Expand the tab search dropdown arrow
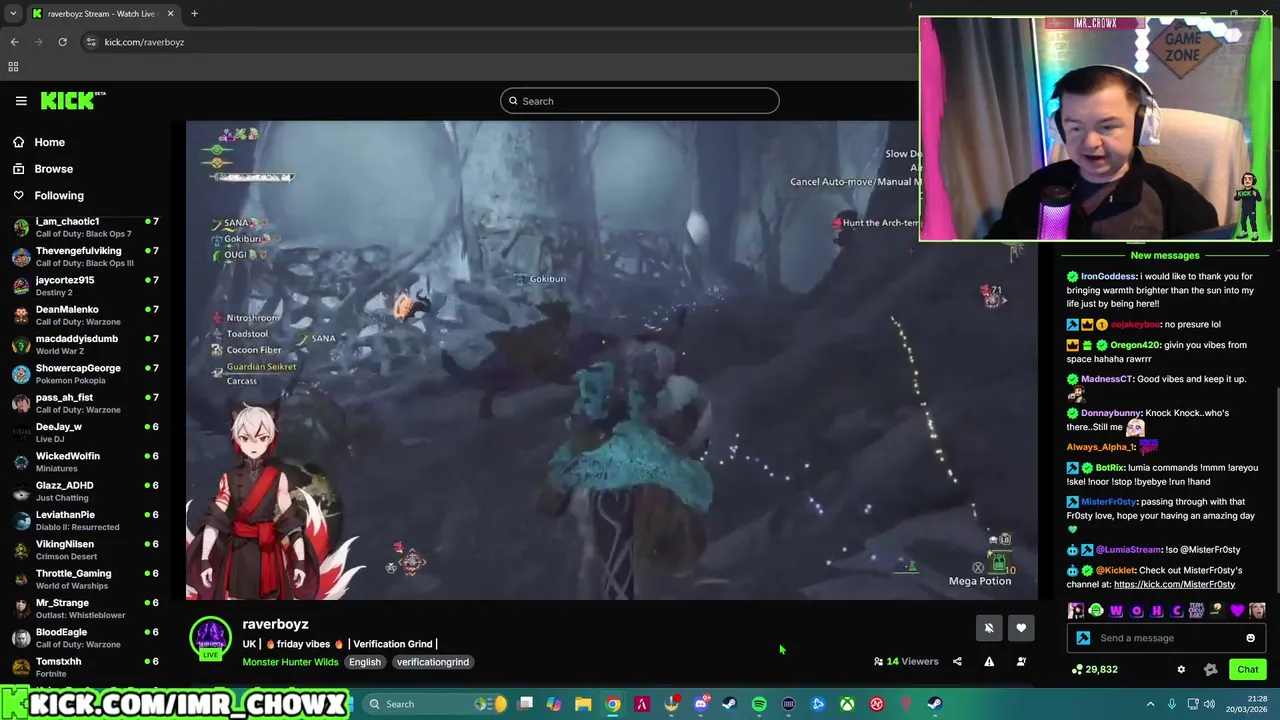This screenshot has width=1280, height=720. tap(13, 14)
